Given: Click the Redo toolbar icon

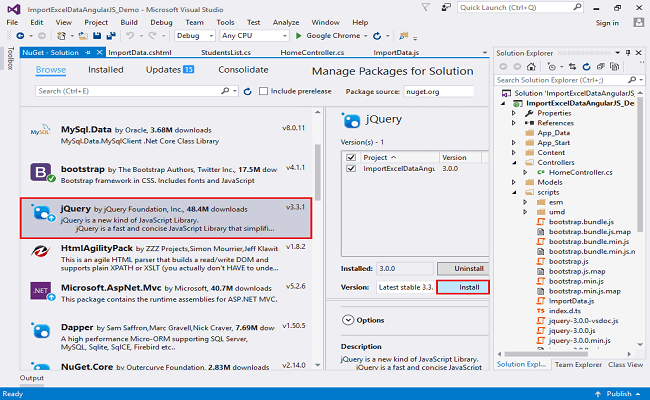Looking at the screenshot, I should [153, 36].
